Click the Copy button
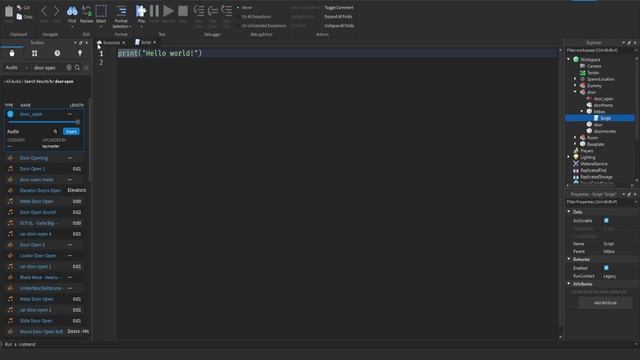The height and width of the screenshot is (360, 640). click(24, 17)
